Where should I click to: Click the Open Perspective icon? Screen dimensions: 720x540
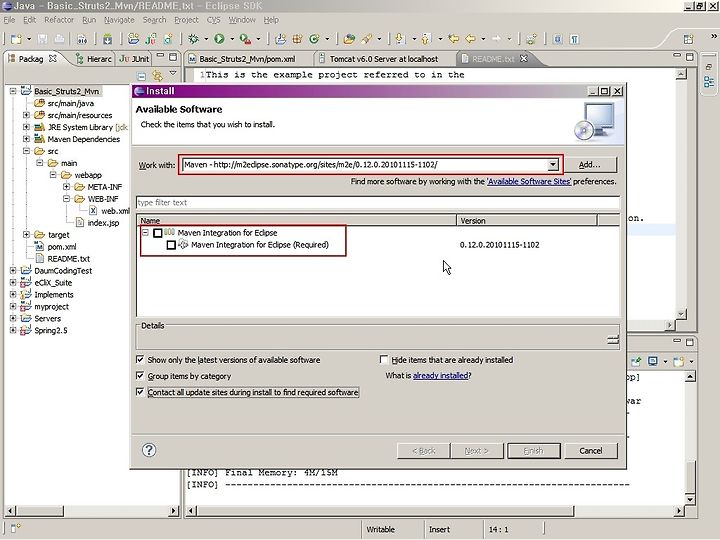tap(688, 39)
